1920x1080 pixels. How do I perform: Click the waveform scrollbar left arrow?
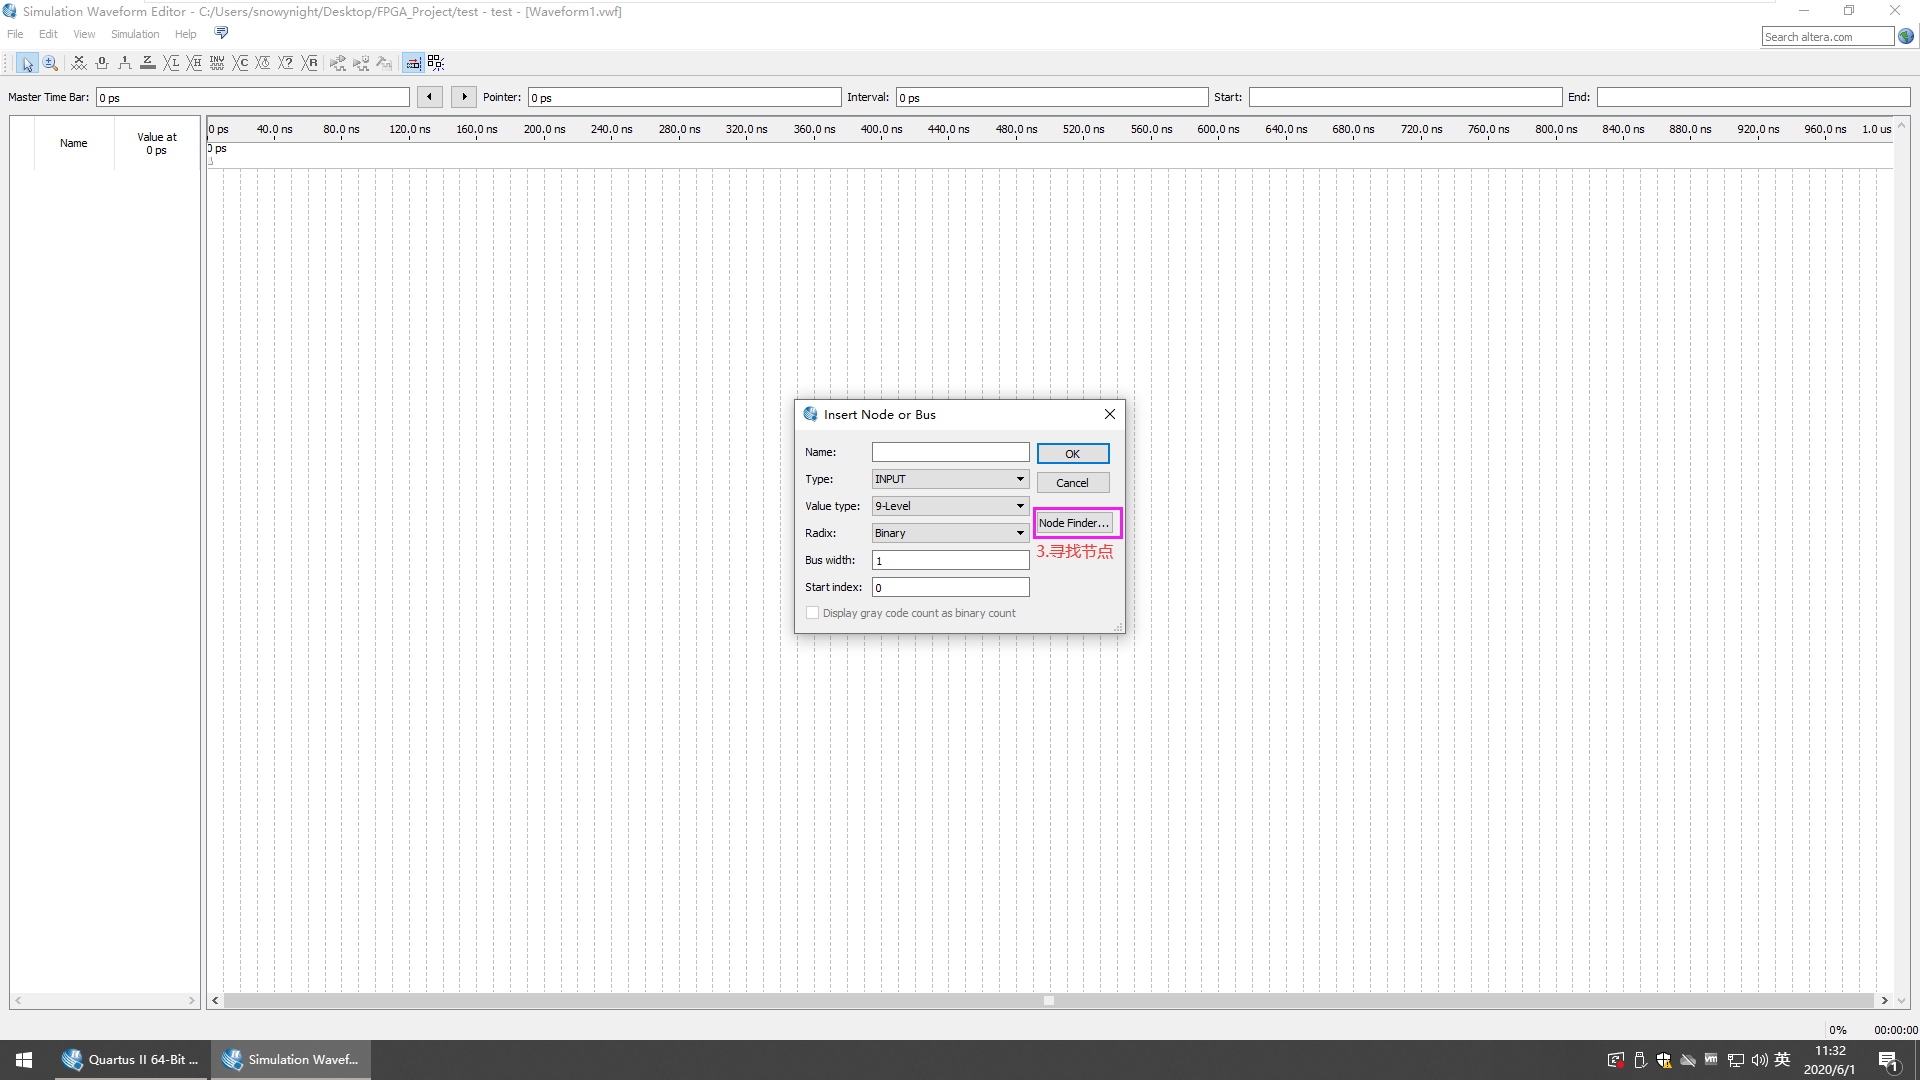tap(215, 1000)
